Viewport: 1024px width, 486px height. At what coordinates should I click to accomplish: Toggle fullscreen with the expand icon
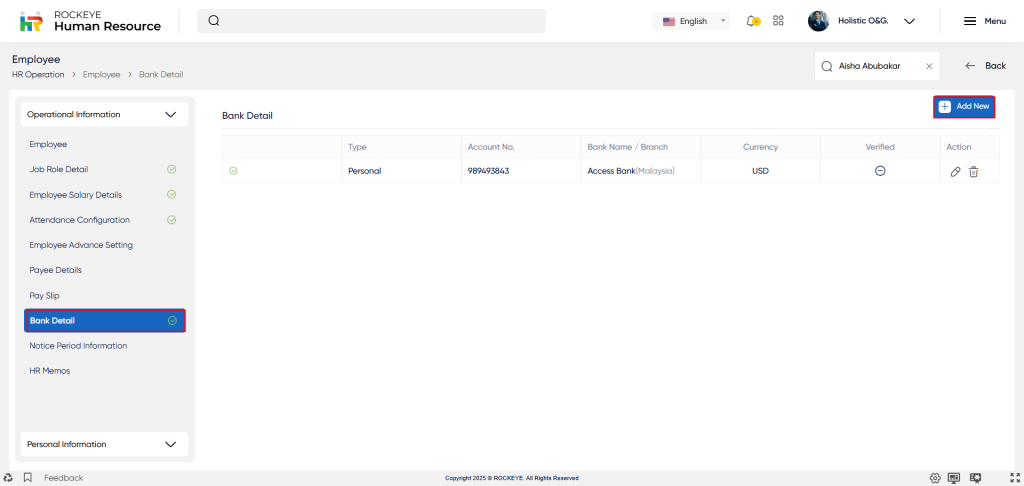coord(1015,478)
